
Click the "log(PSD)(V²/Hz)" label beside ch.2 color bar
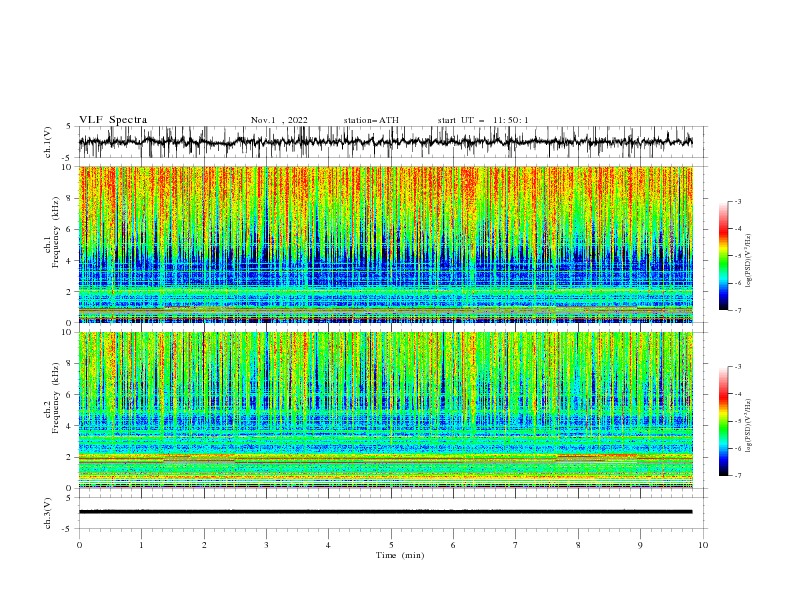(x=749, y=425)
